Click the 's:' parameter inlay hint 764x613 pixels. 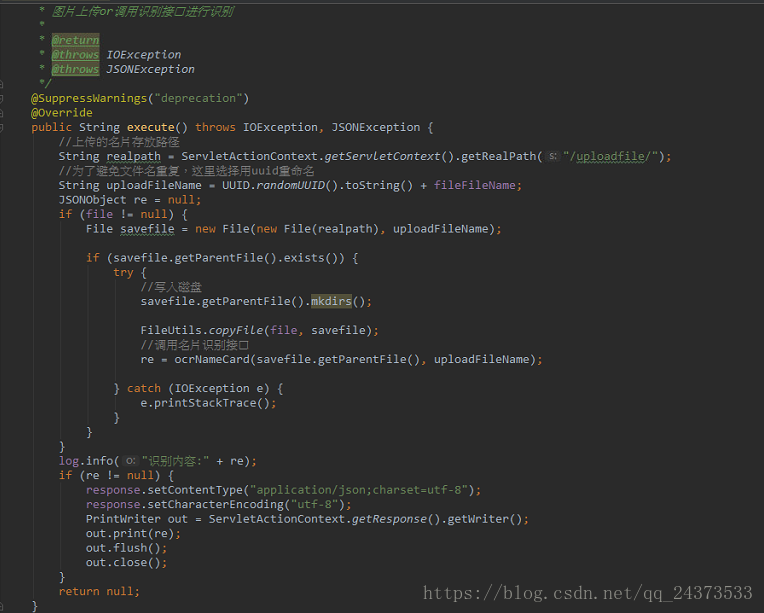point(553,156)
